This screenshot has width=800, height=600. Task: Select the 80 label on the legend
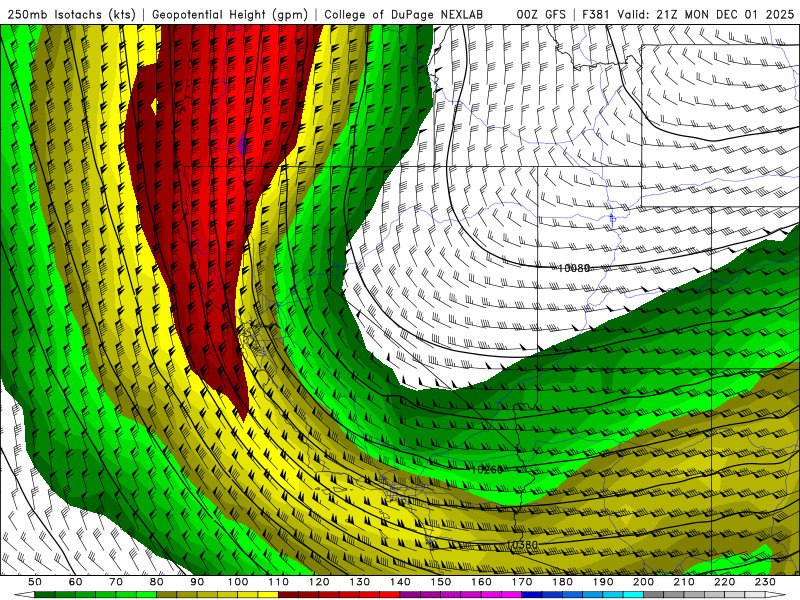click(x=156, y=582)
